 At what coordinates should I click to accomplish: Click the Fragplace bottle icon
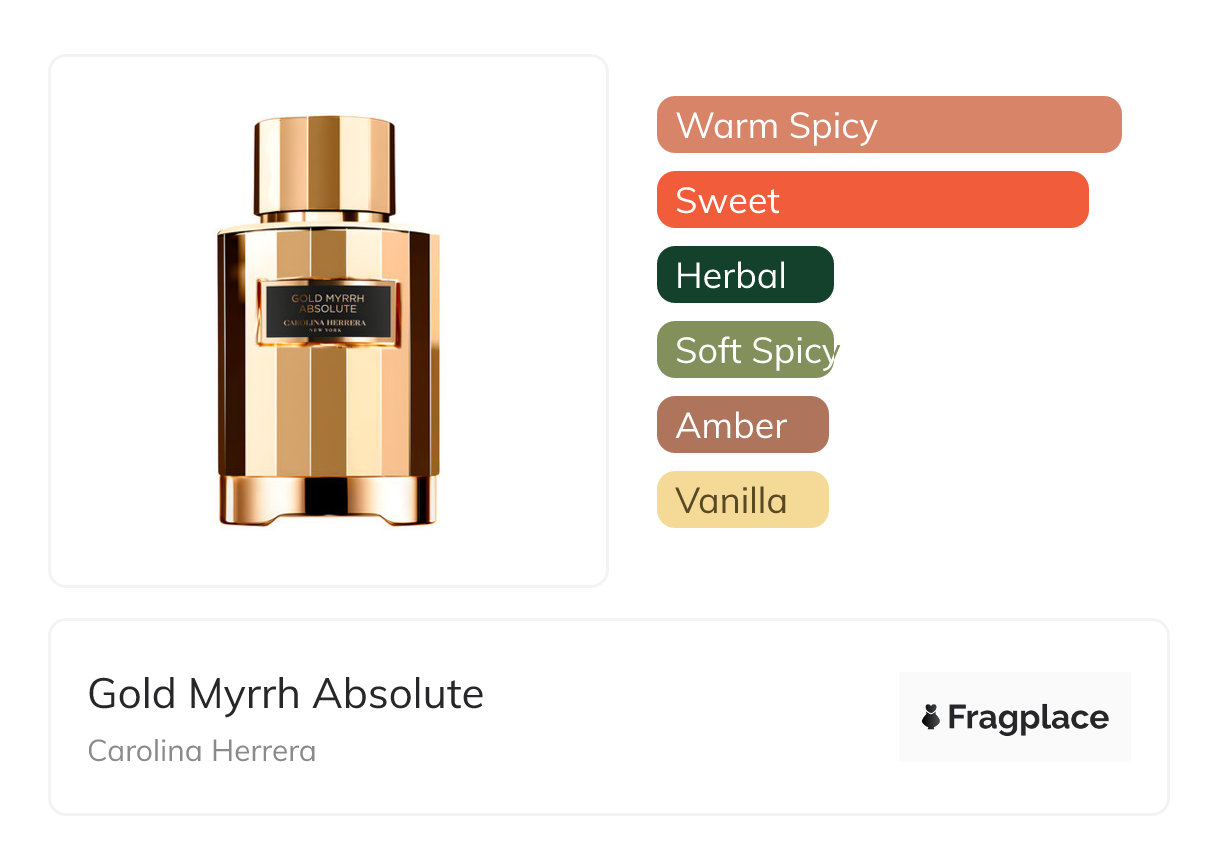(x=931, y=717)
